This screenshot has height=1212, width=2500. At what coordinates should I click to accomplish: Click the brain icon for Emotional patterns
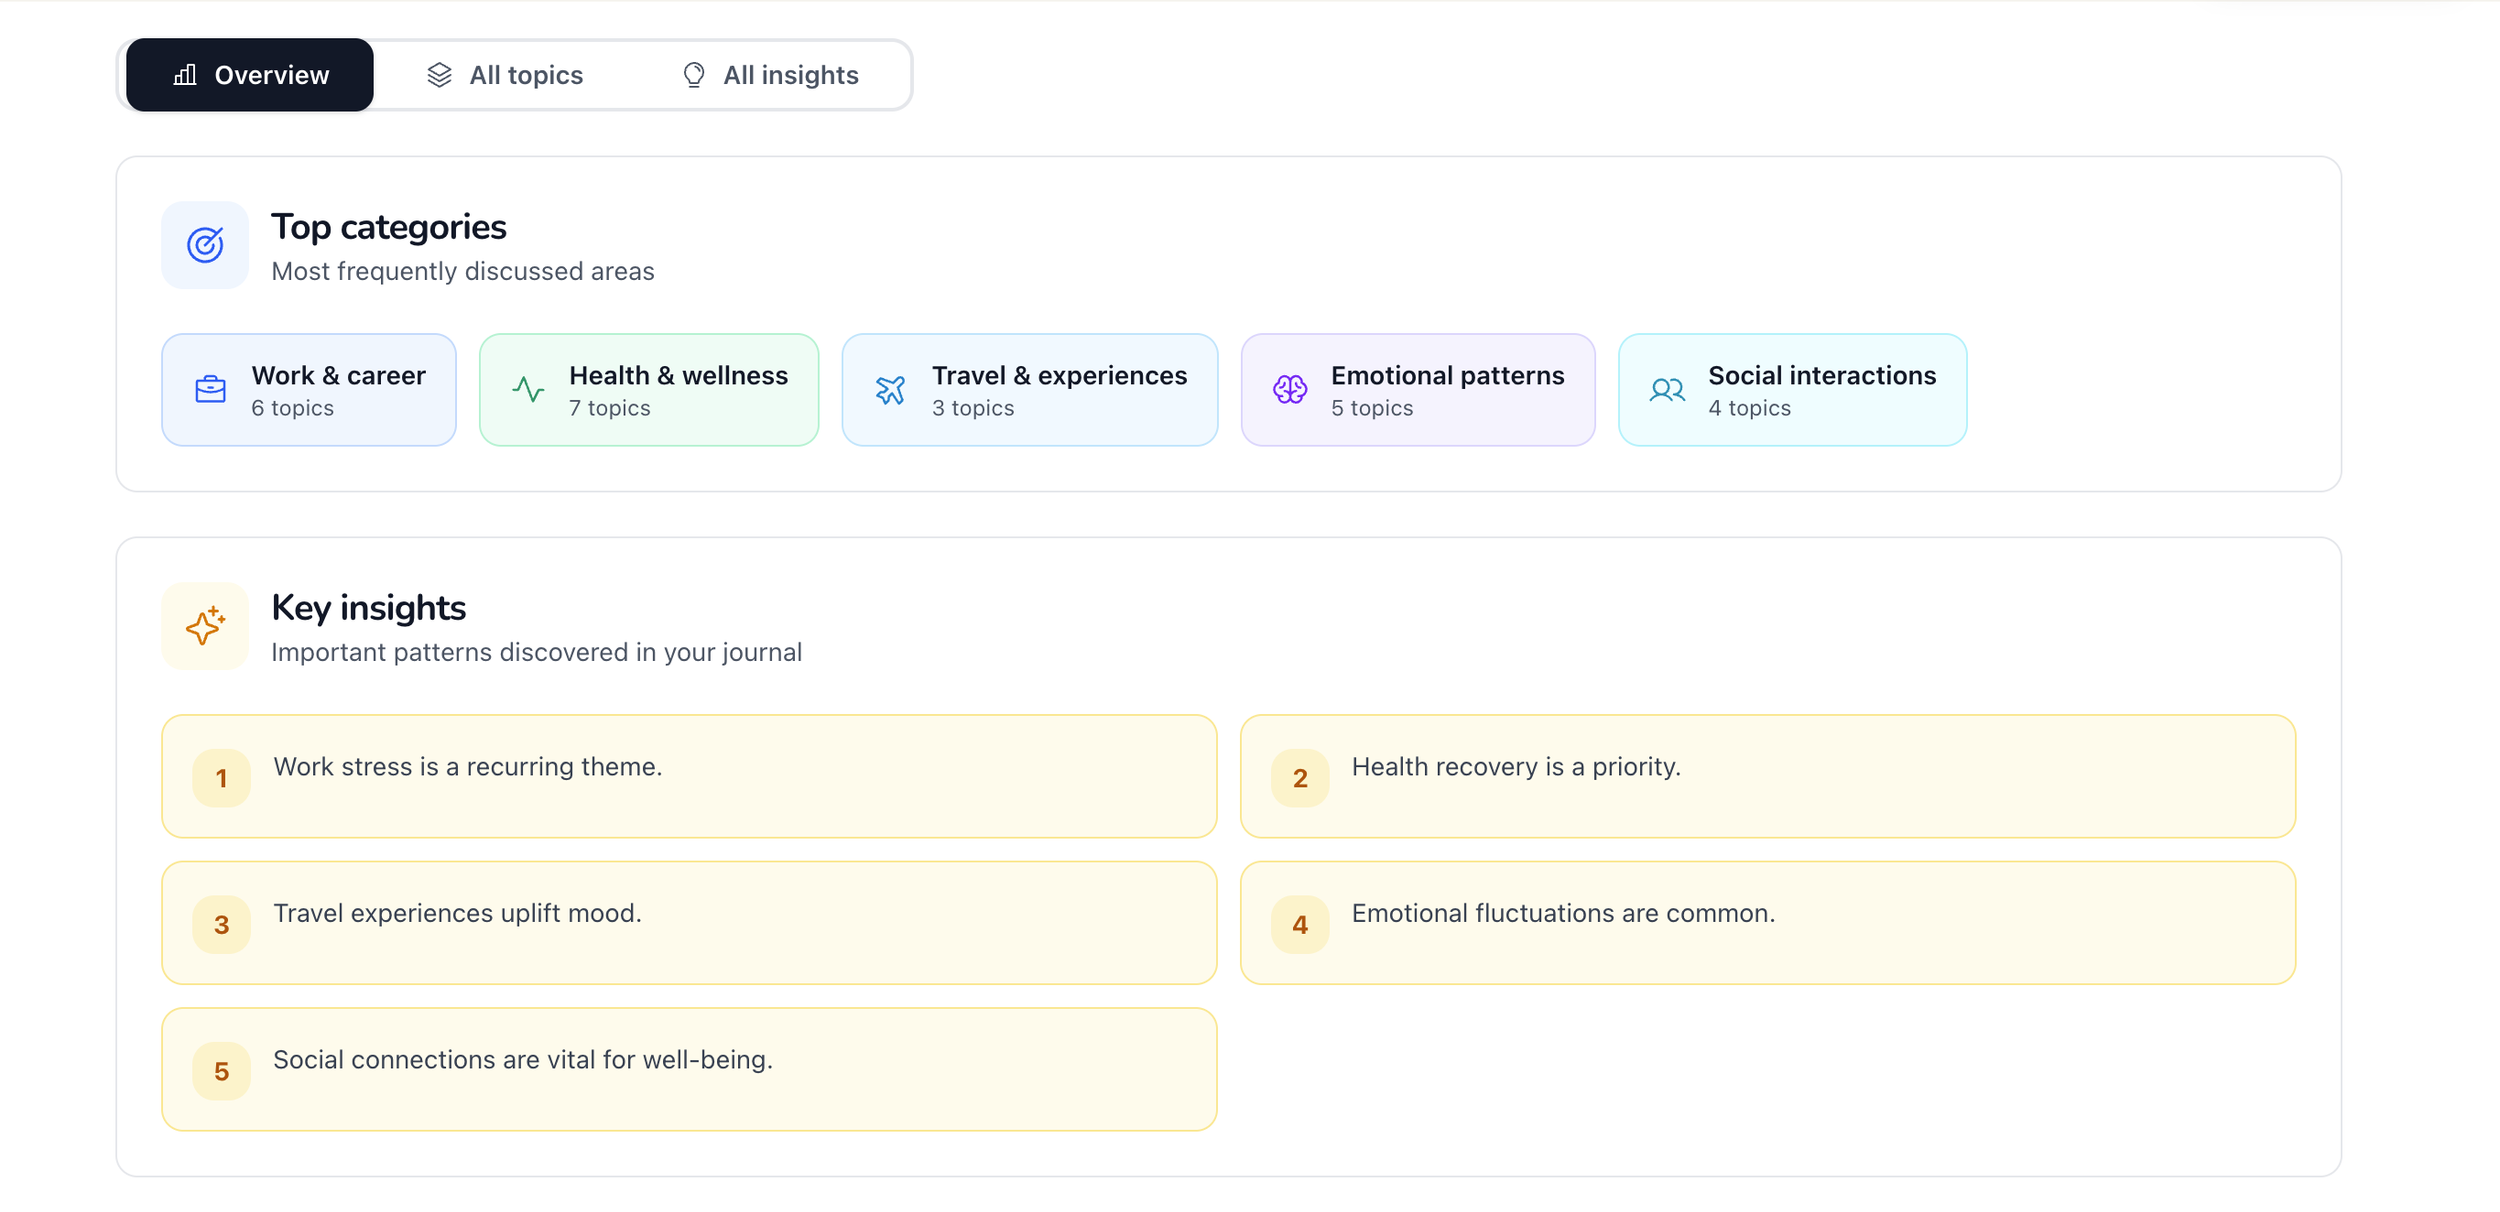pos(1289,389)
